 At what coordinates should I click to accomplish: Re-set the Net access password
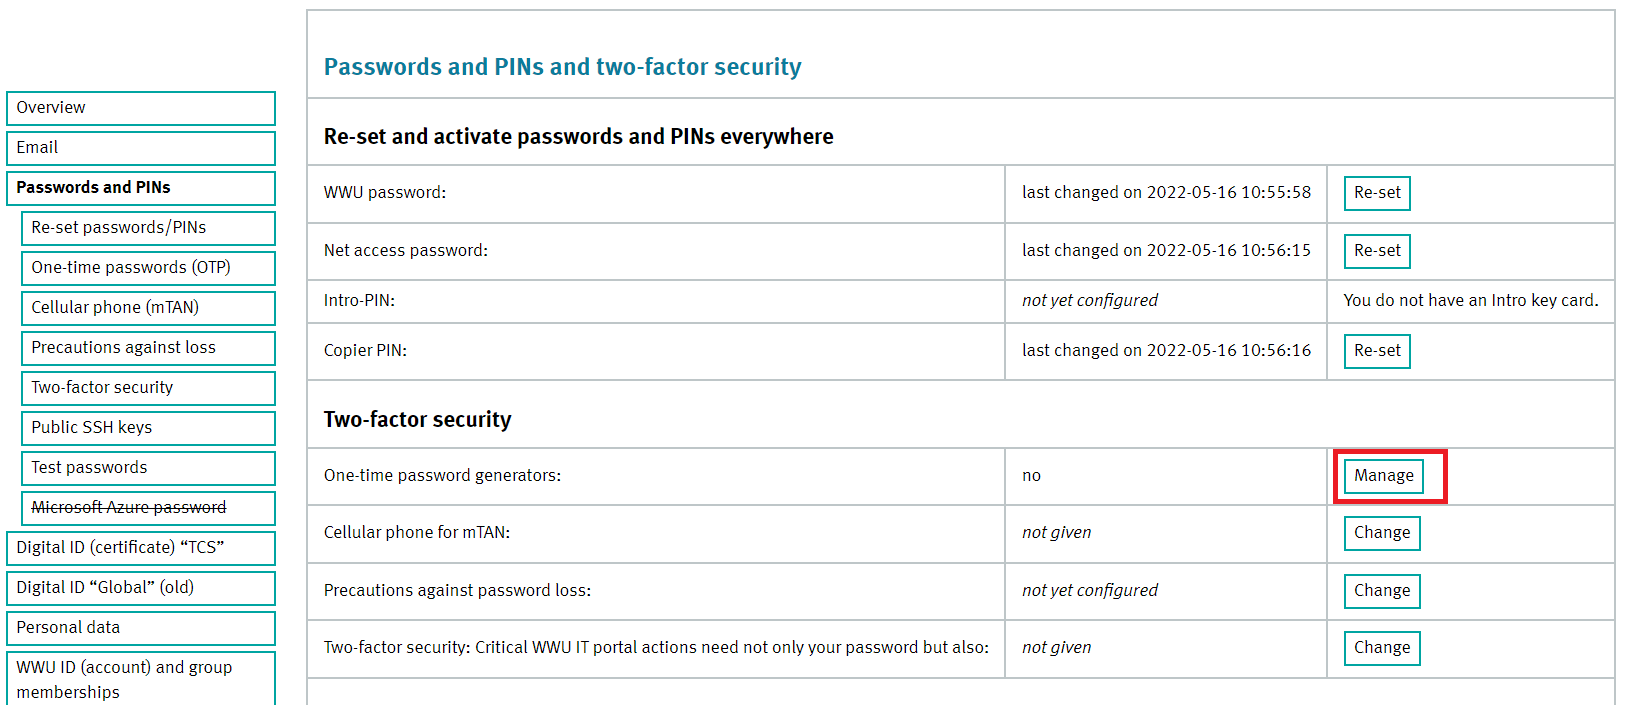[x=1377, y=251]
